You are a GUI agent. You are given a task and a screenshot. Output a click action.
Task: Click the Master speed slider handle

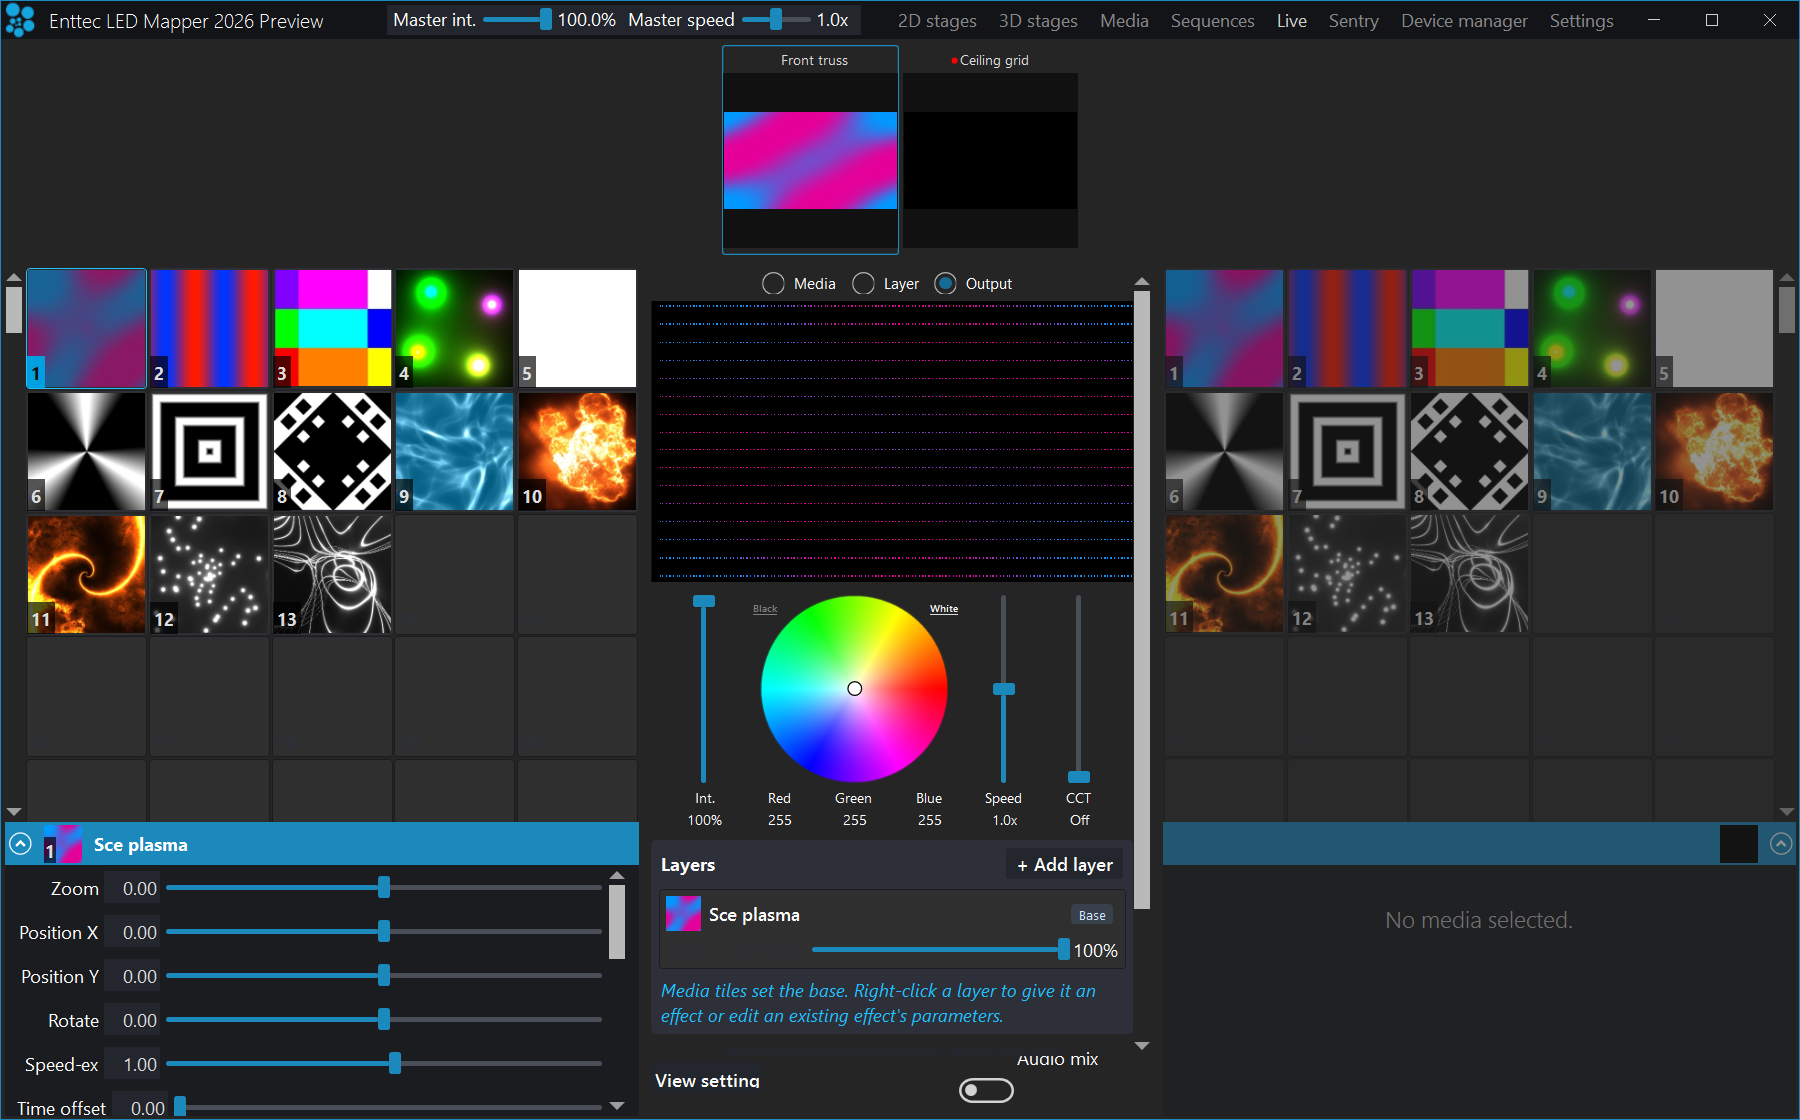coord(776,19)
